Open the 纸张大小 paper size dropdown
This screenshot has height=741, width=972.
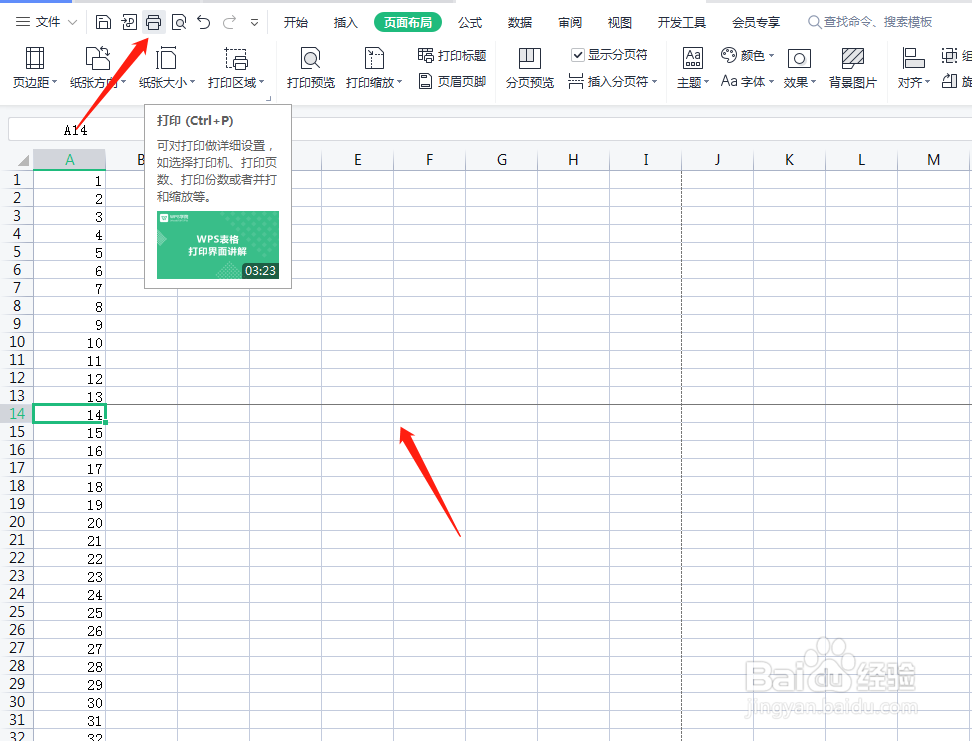166,68
